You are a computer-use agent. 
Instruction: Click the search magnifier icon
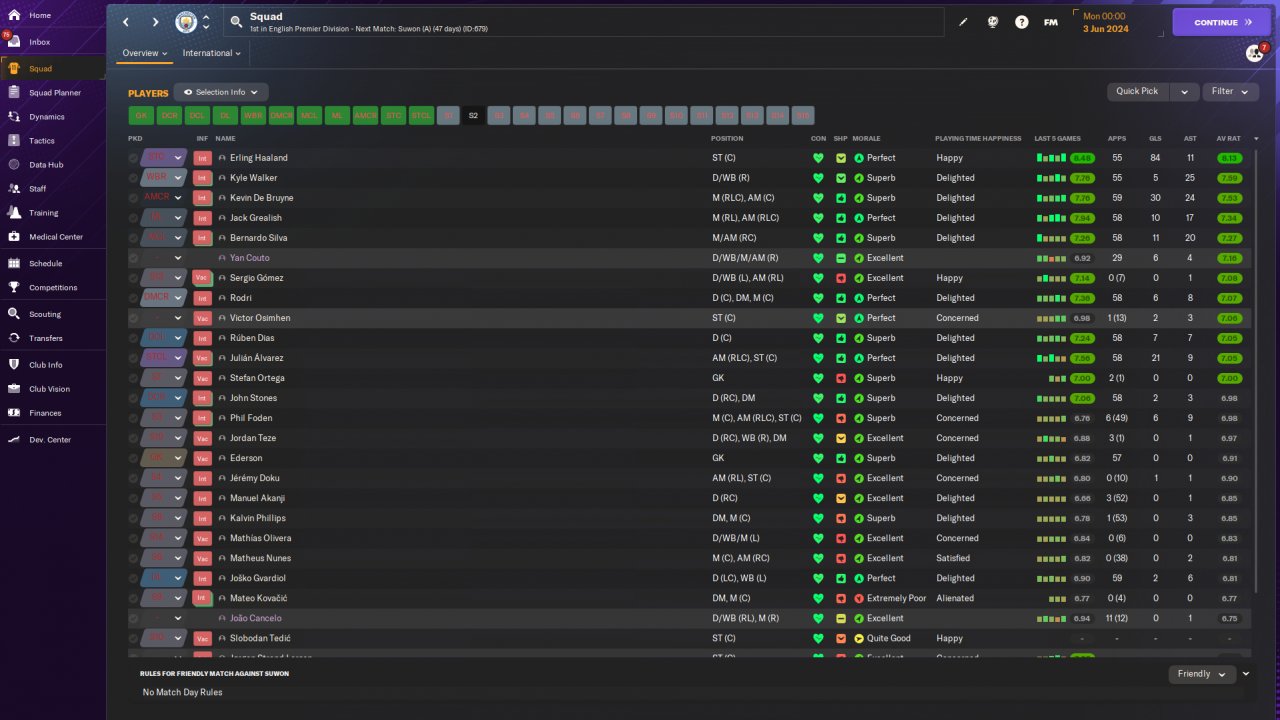tap(236, 21)
